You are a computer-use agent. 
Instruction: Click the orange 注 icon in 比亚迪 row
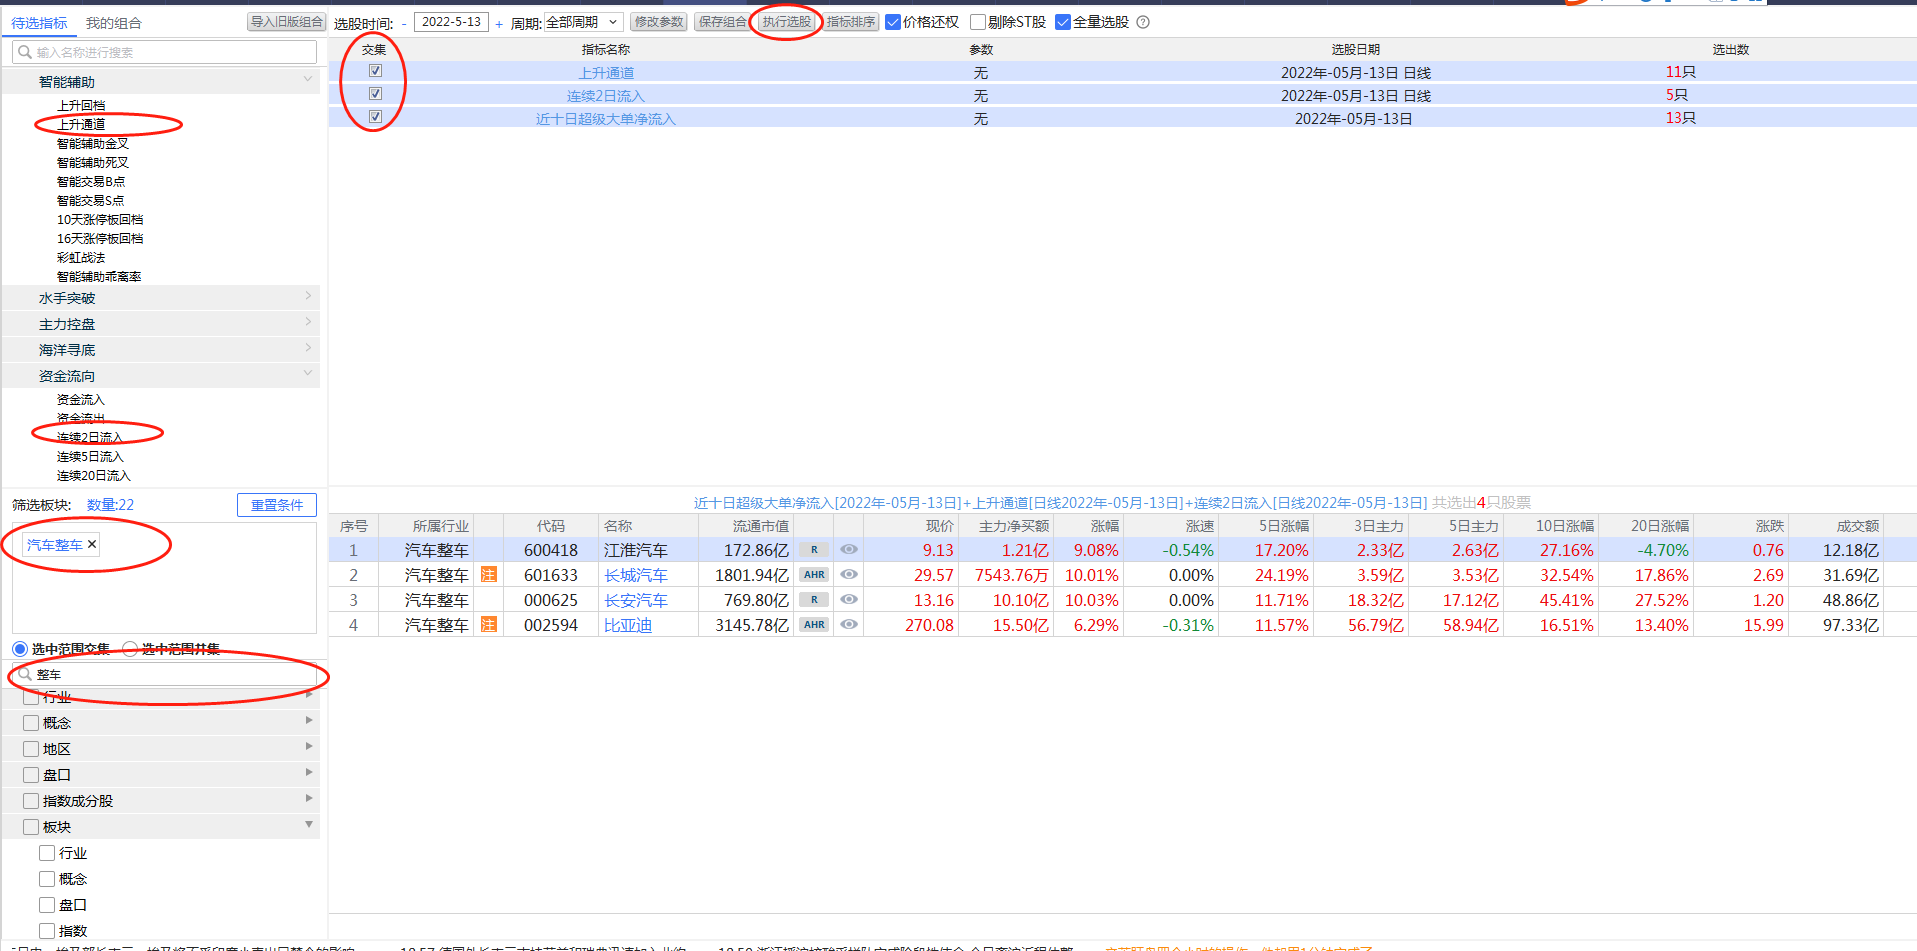pos(489,624)
